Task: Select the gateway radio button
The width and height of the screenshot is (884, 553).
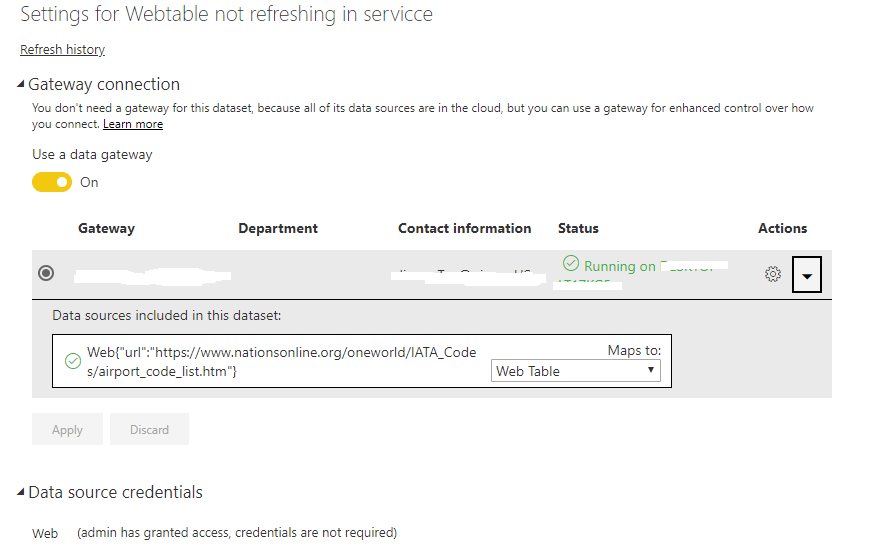Action: tap(46, 273)
